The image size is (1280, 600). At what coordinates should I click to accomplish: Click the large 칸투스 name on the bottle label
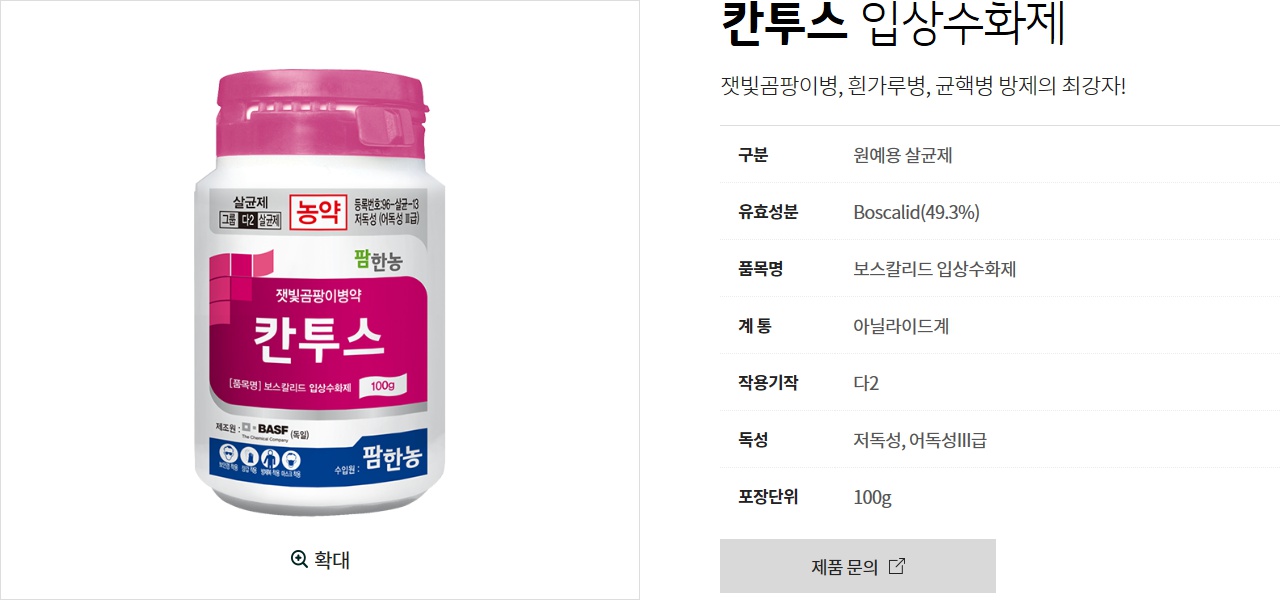319,339
